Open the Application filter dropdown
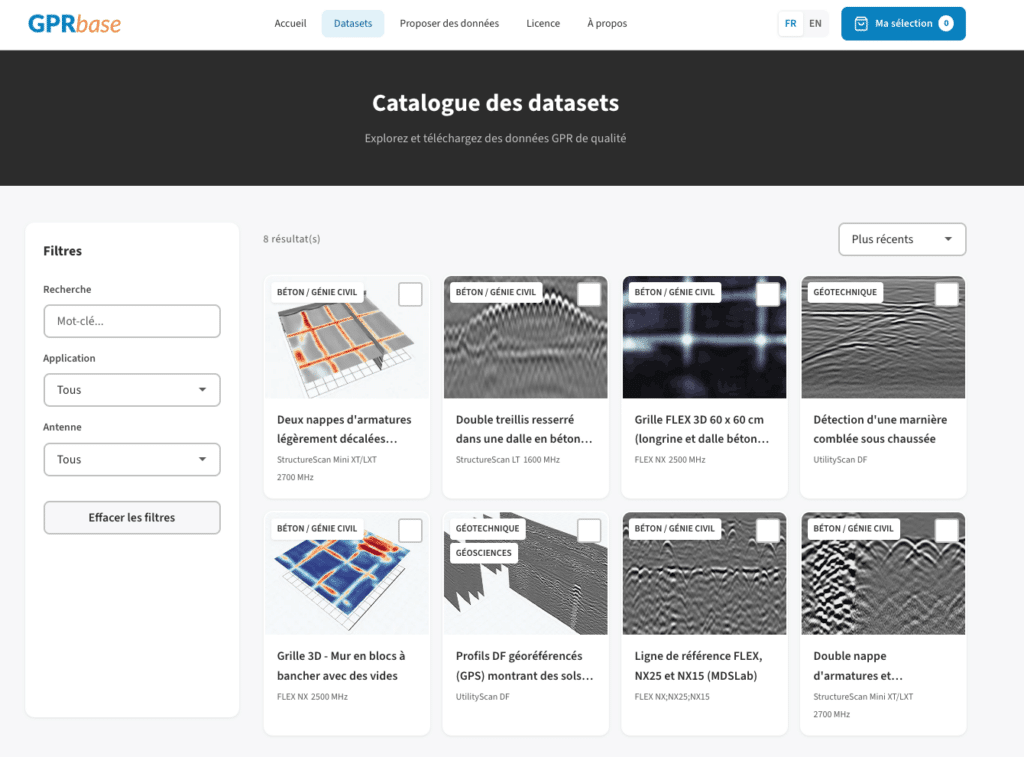1024x757 pixels. pyautogui.click(x=131, y=390)
